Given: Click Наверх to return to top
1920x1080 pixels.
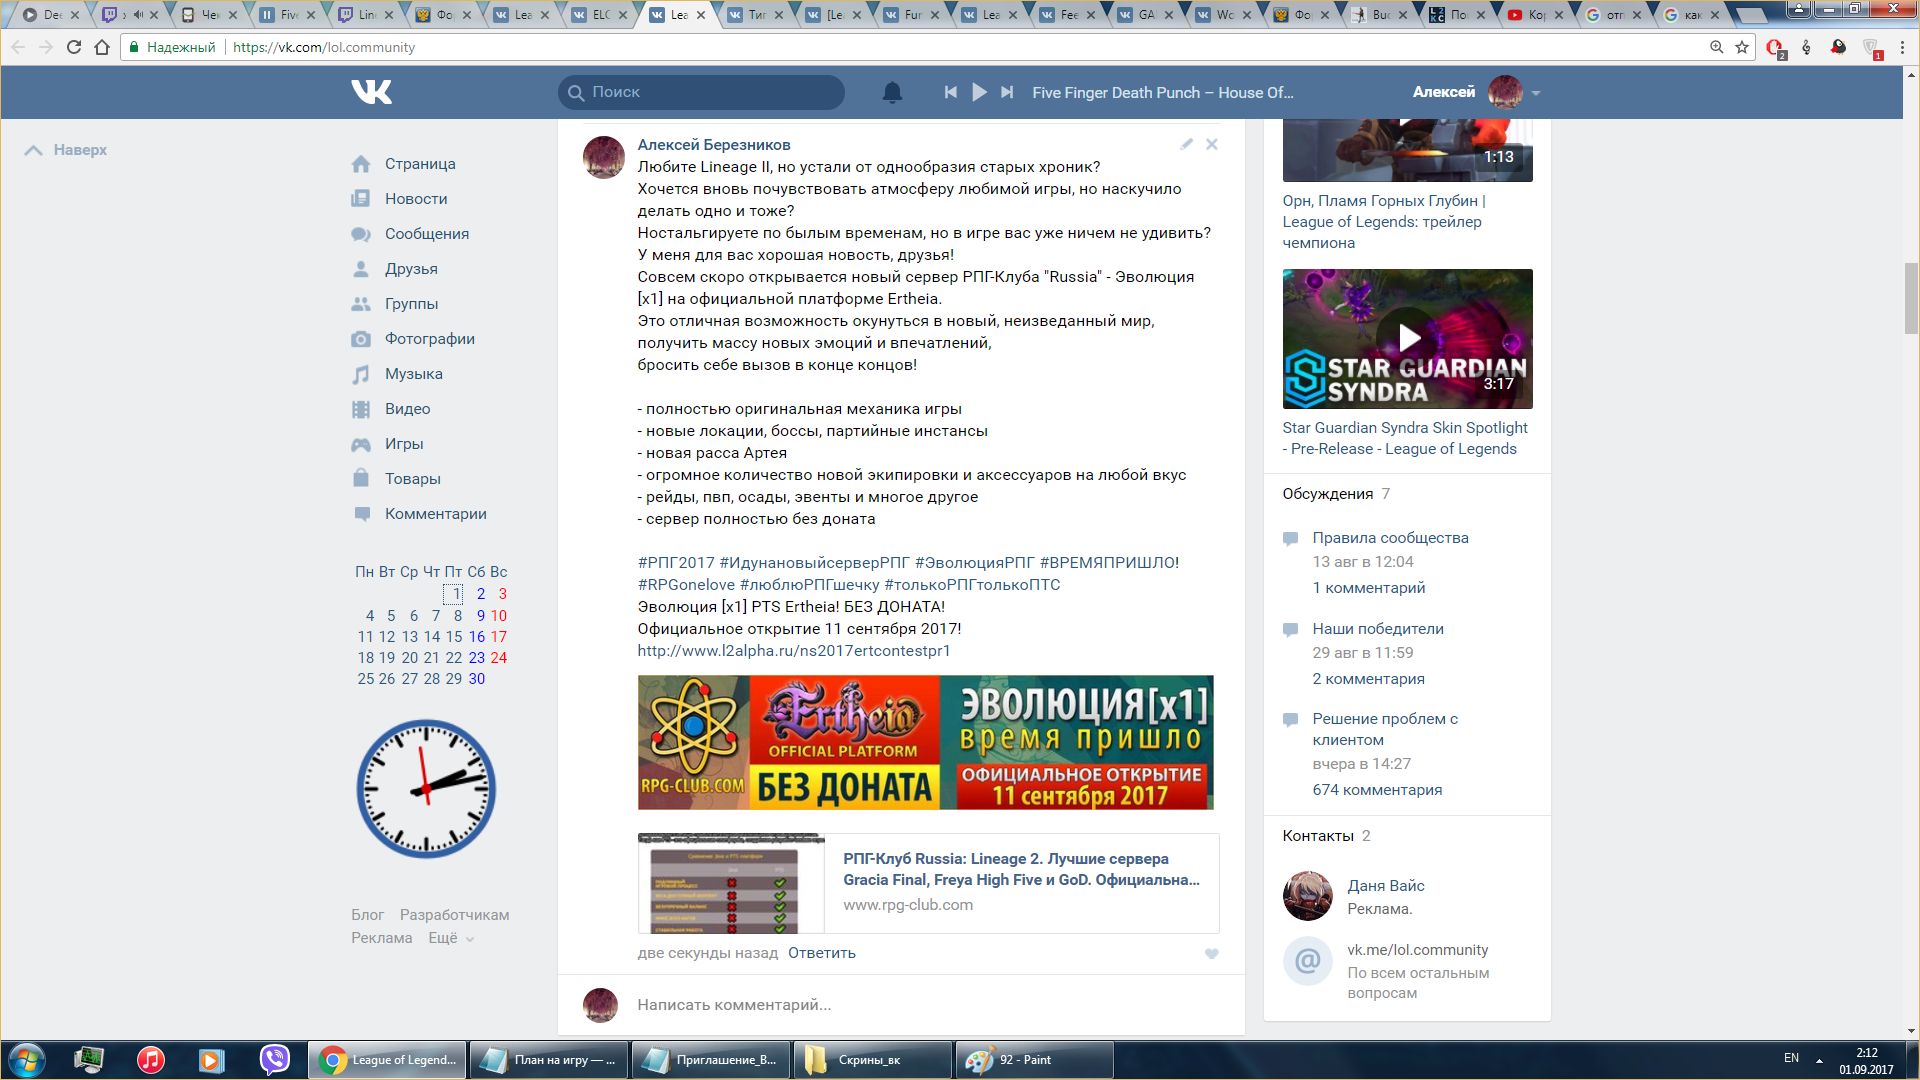Looking at the screenshot, I should 66,150.
